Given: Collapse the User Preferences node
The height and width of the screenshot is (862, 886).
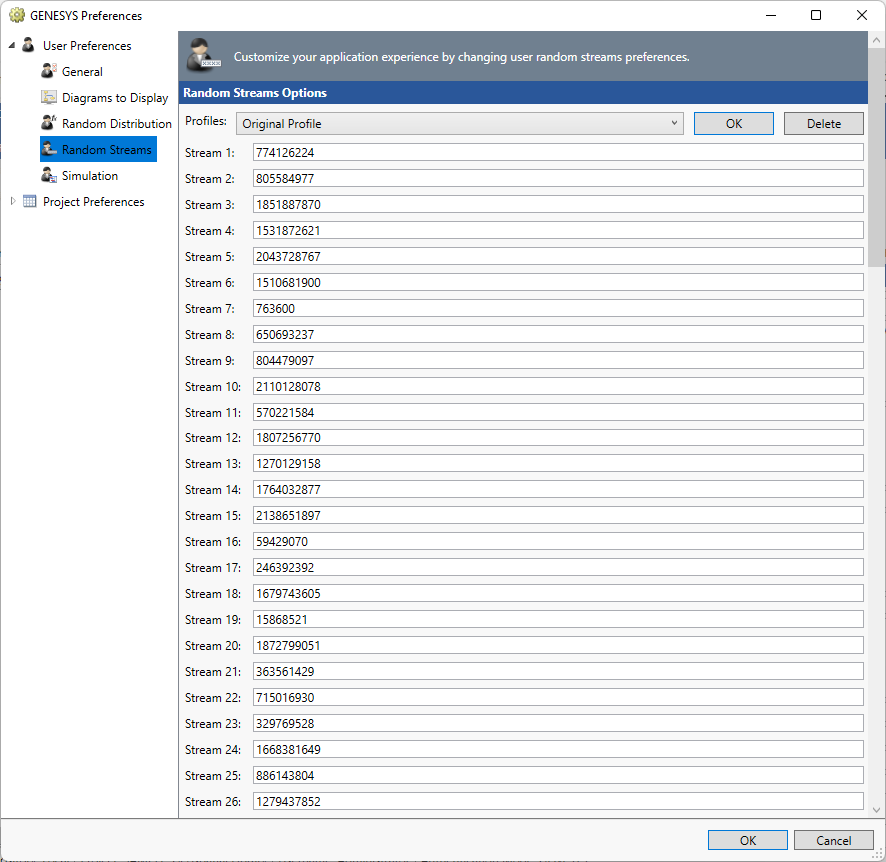Looking at the screenshot, I should (x=12, y=46).
